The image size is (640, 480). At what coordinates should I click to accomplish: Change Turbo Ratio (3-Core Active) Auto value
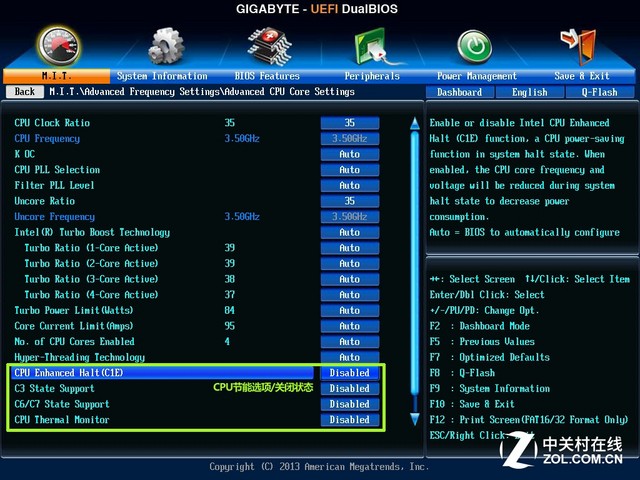[350, 279]
